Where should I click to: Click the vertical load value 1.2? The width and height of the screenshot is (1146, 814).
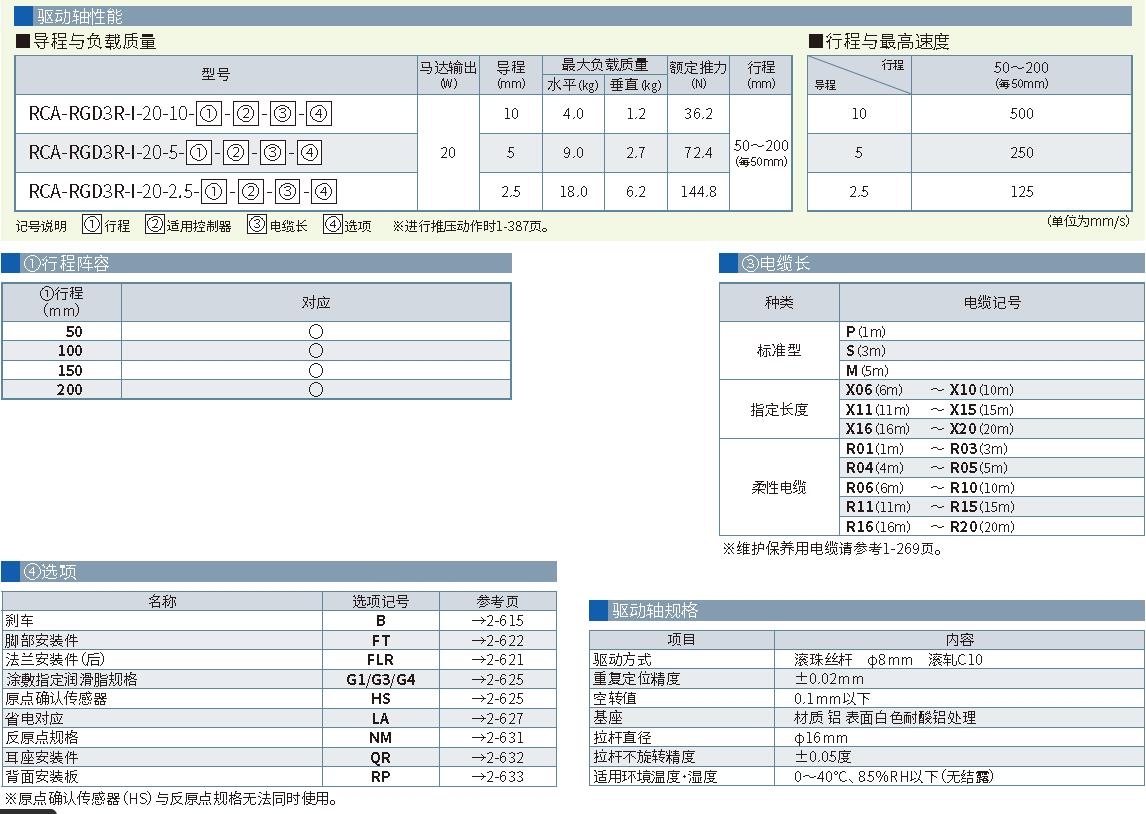(x=636, y=114)
